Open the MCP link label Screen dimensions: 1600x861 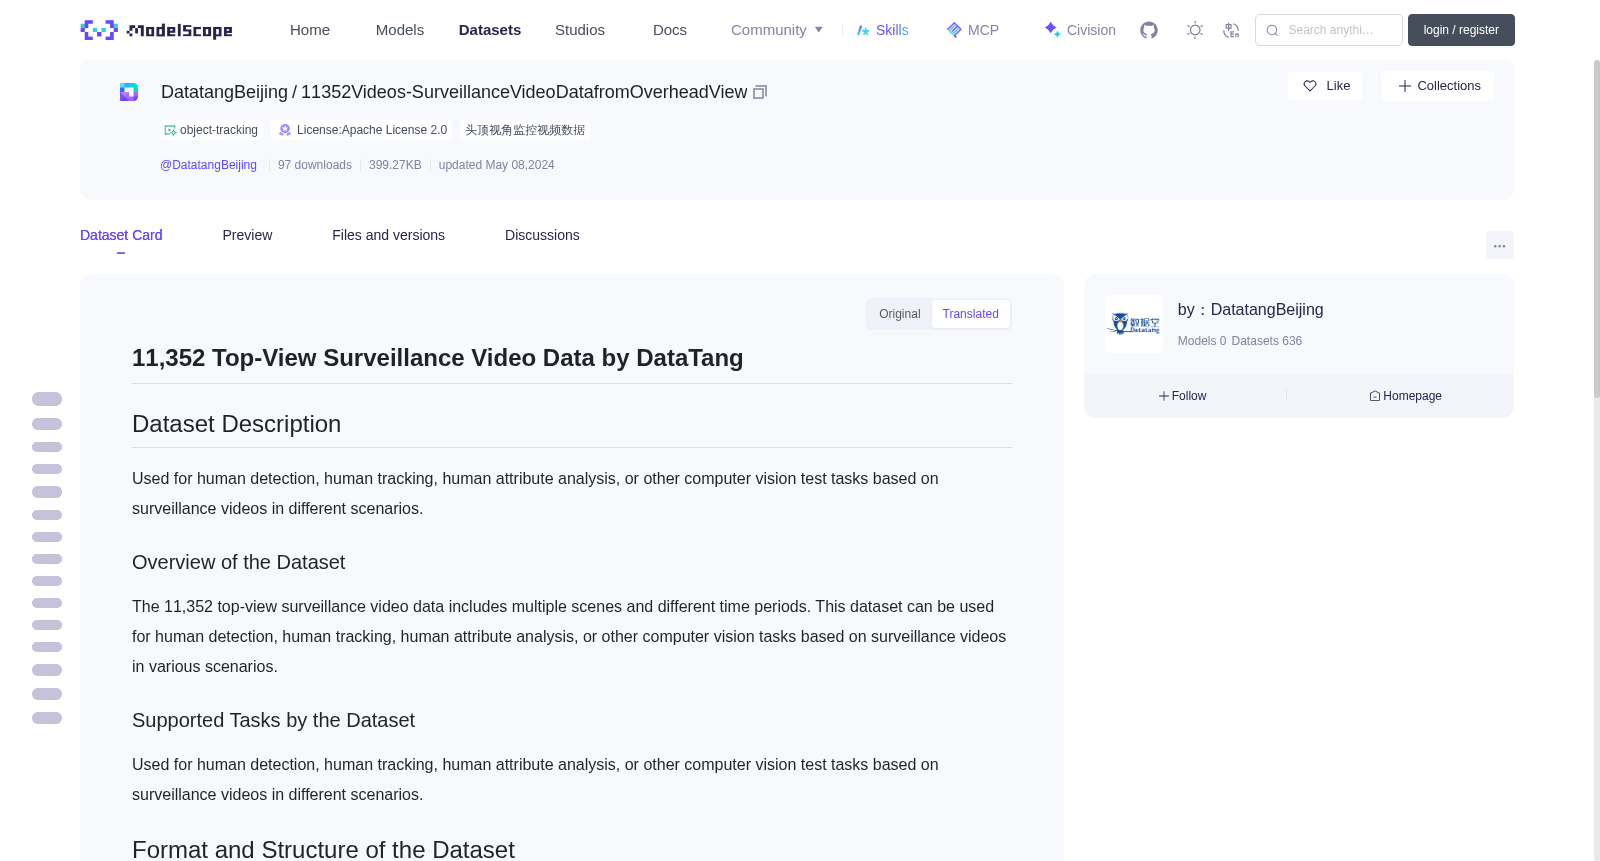[983, 30]
